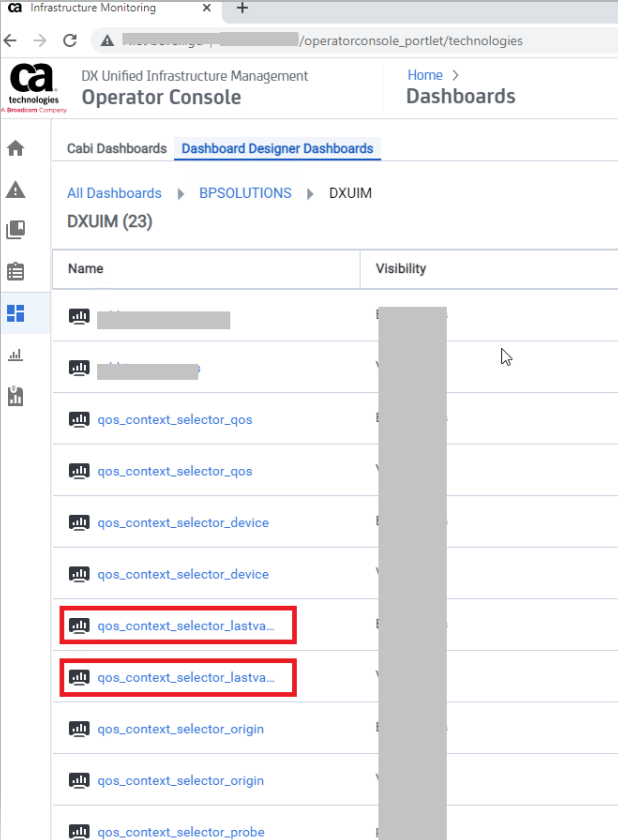The width and height of the screenshot is (618, 840).
Task: Click dashboard icon of first qos_context_selector_origin row
Action: click(79, 729)
